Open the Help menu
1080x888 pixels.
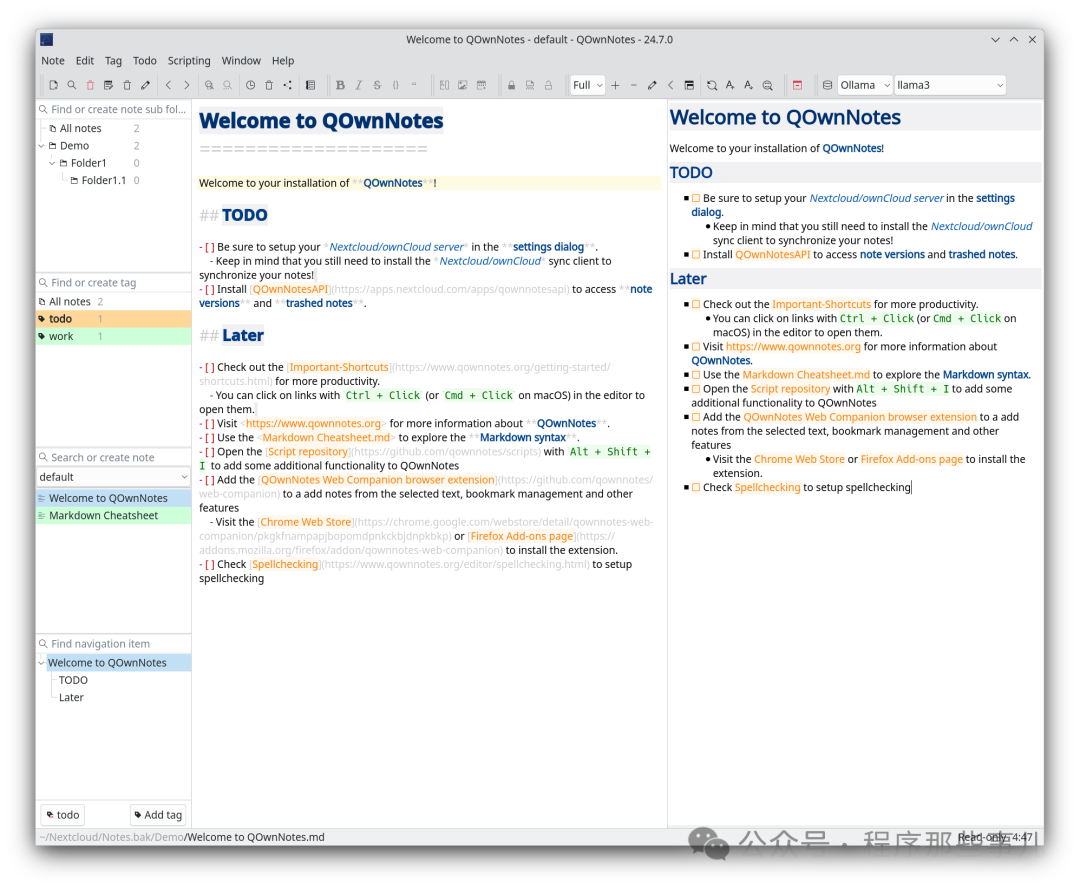[282, 61]
